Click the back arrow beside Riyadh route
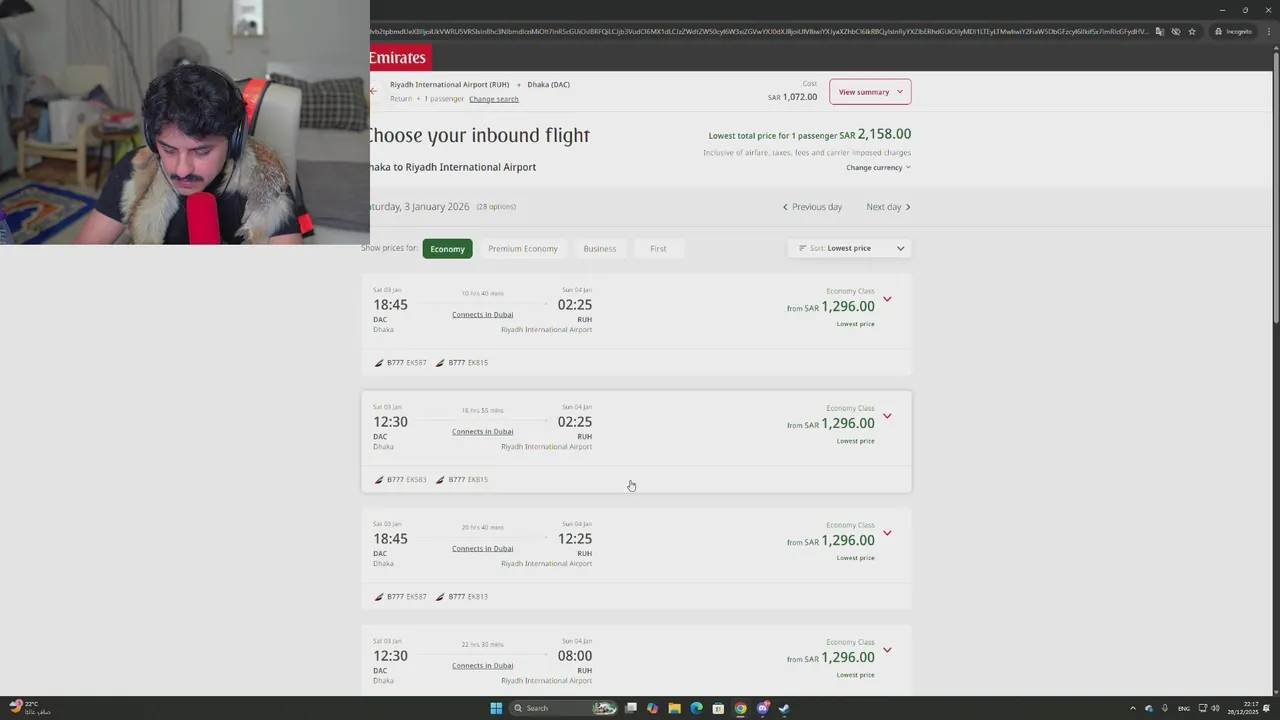The image size is (1280, 720). tap(374, 91)
